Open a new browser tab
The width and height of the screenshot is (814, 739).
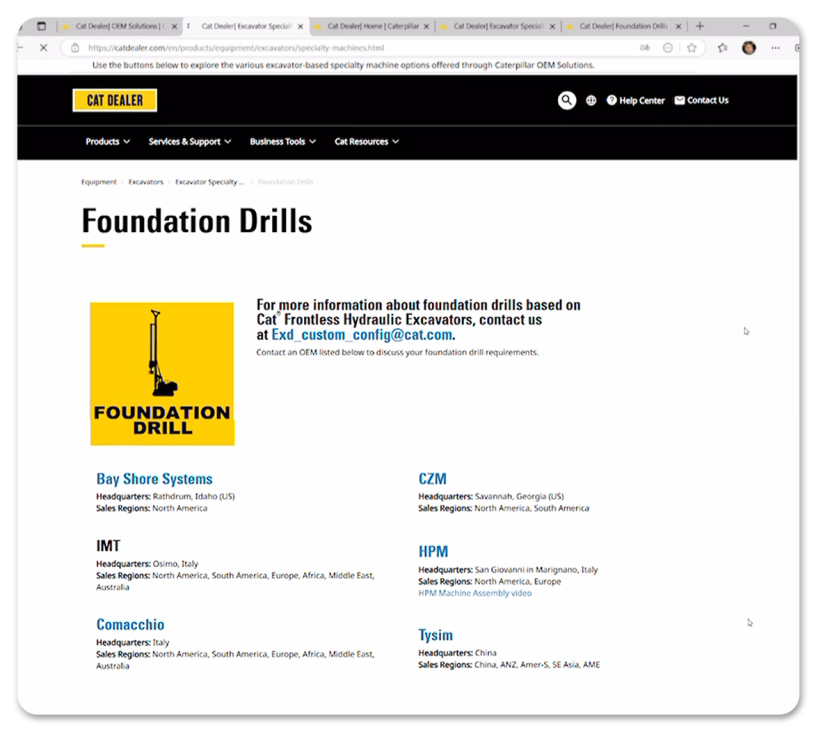click(x=700, y=26)
